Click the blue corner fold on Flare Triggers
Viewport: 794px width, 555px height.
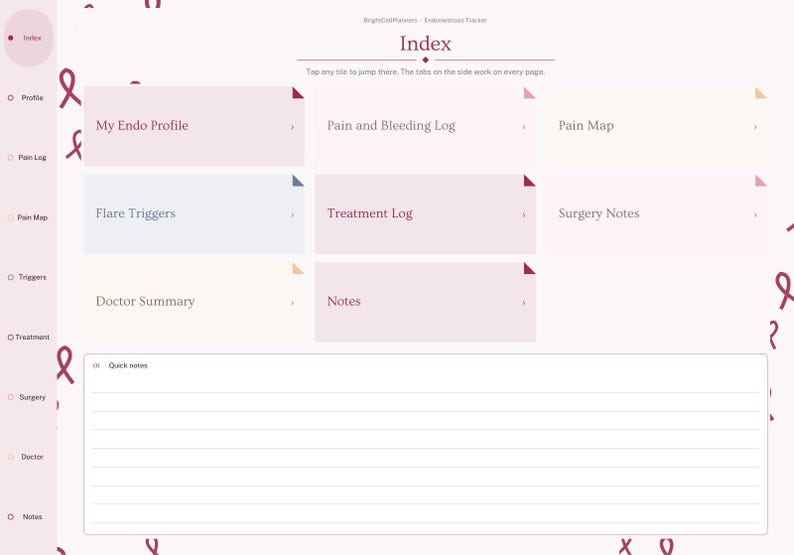tap(298, 181)
